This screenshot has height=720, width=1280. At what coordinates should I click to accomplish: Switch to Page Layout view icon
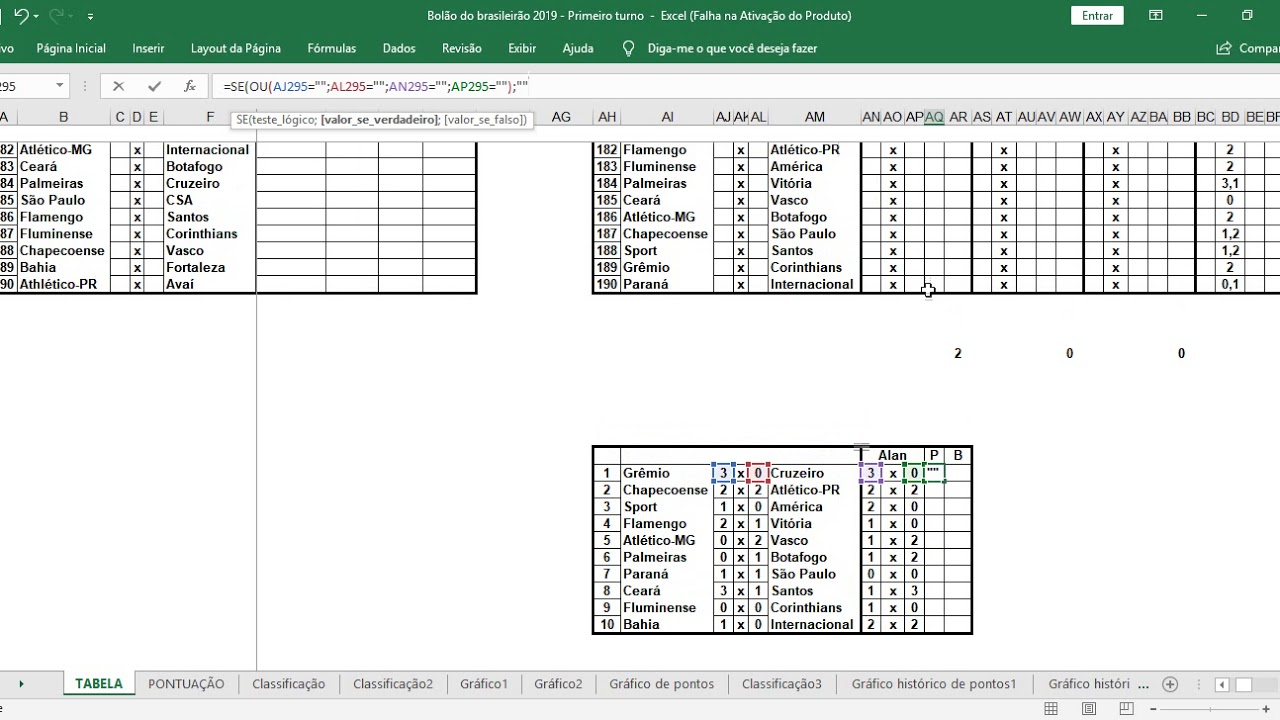point(1087,709)
